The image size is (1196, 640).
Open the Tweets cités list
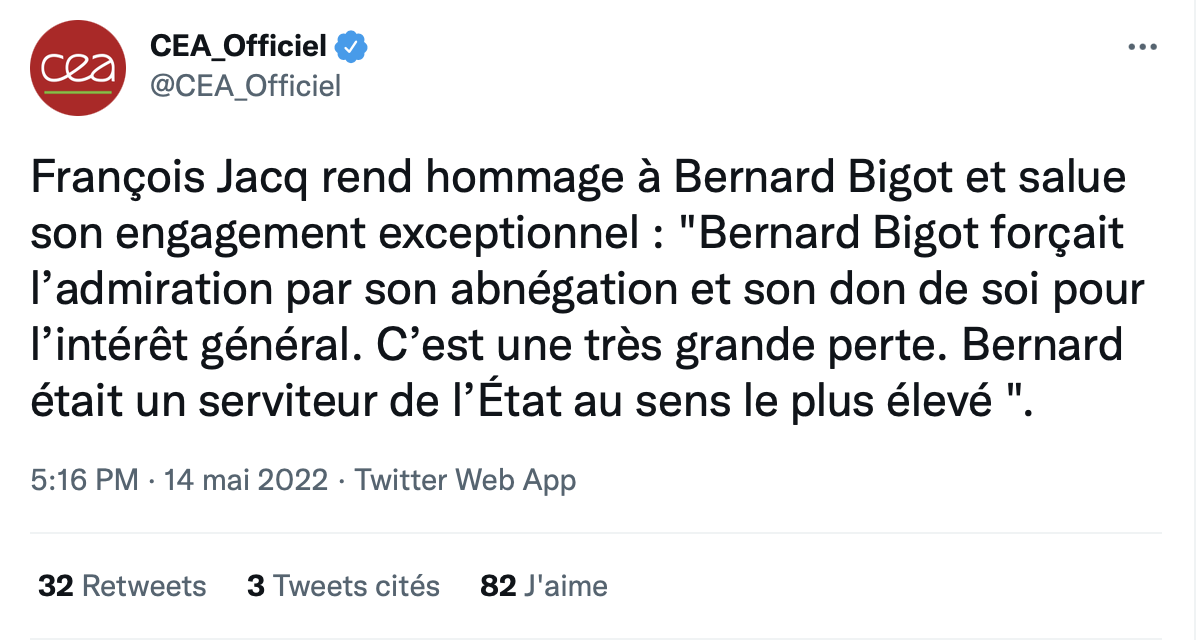click(357, 585)
